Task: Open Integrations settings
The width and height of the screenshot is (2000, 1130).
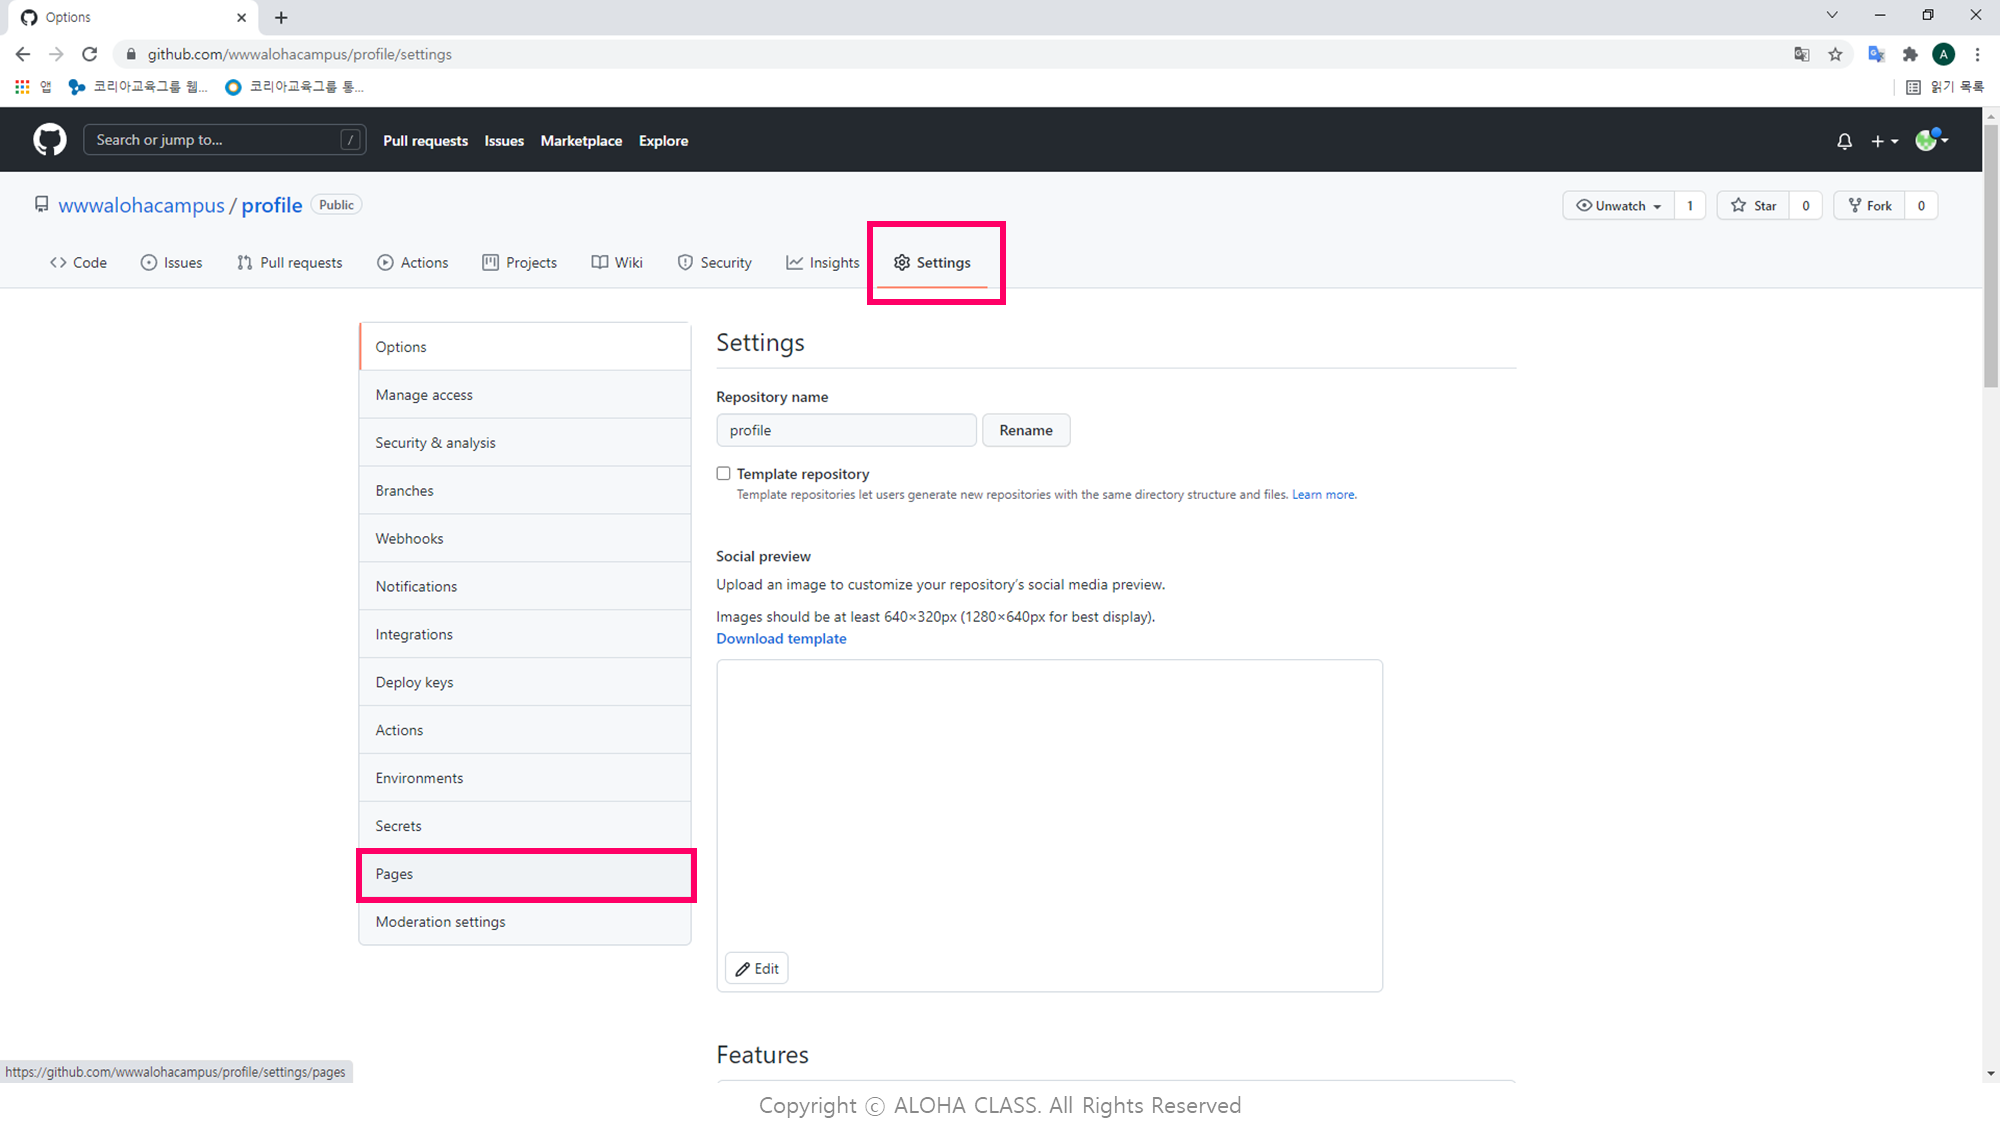Action: point(525,634)
